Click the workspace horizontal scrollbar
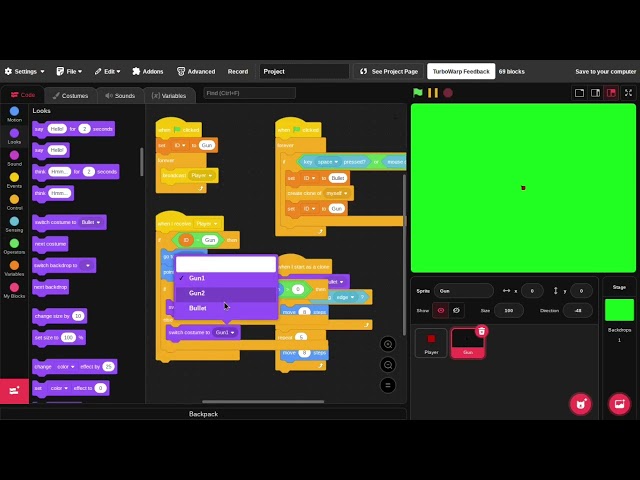Image resolution: width=640 pixels, height=480 pixels. 263,402
